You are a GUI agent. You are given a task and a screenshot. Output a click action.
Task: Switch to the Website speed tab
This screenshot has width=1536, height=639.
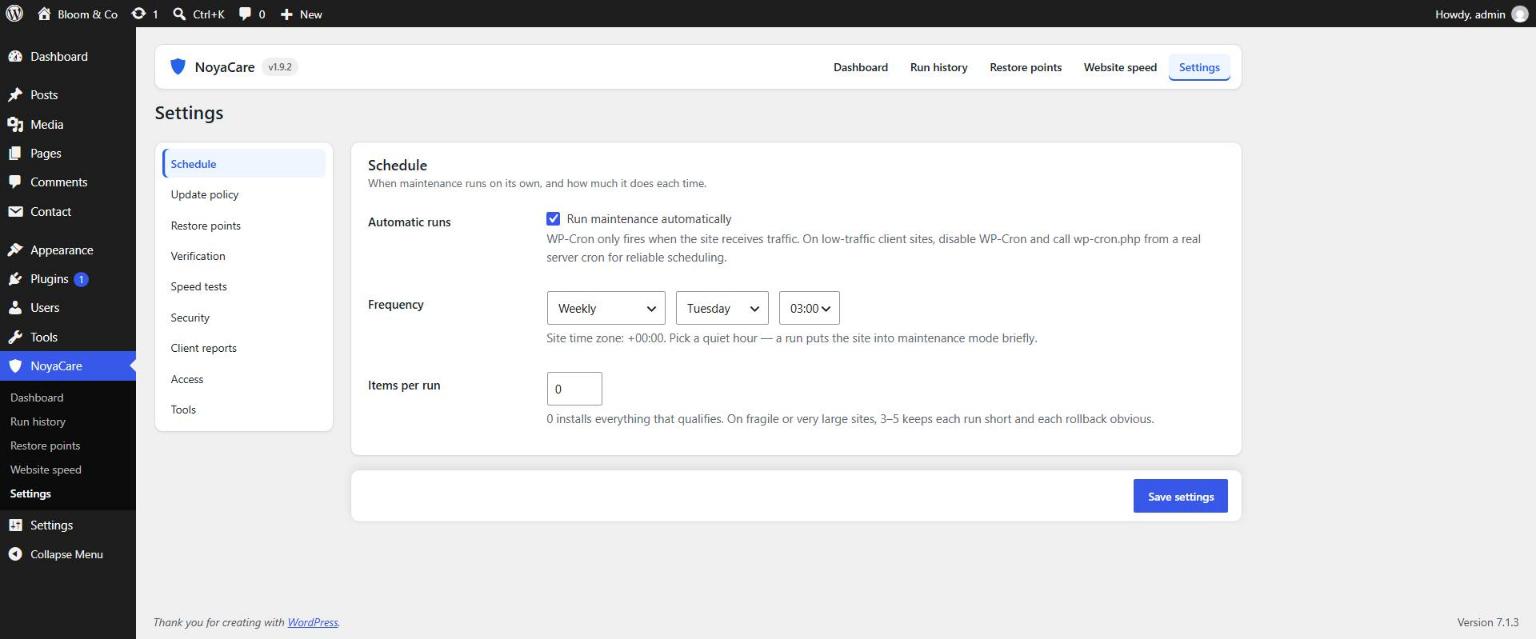click(1120, 67)
